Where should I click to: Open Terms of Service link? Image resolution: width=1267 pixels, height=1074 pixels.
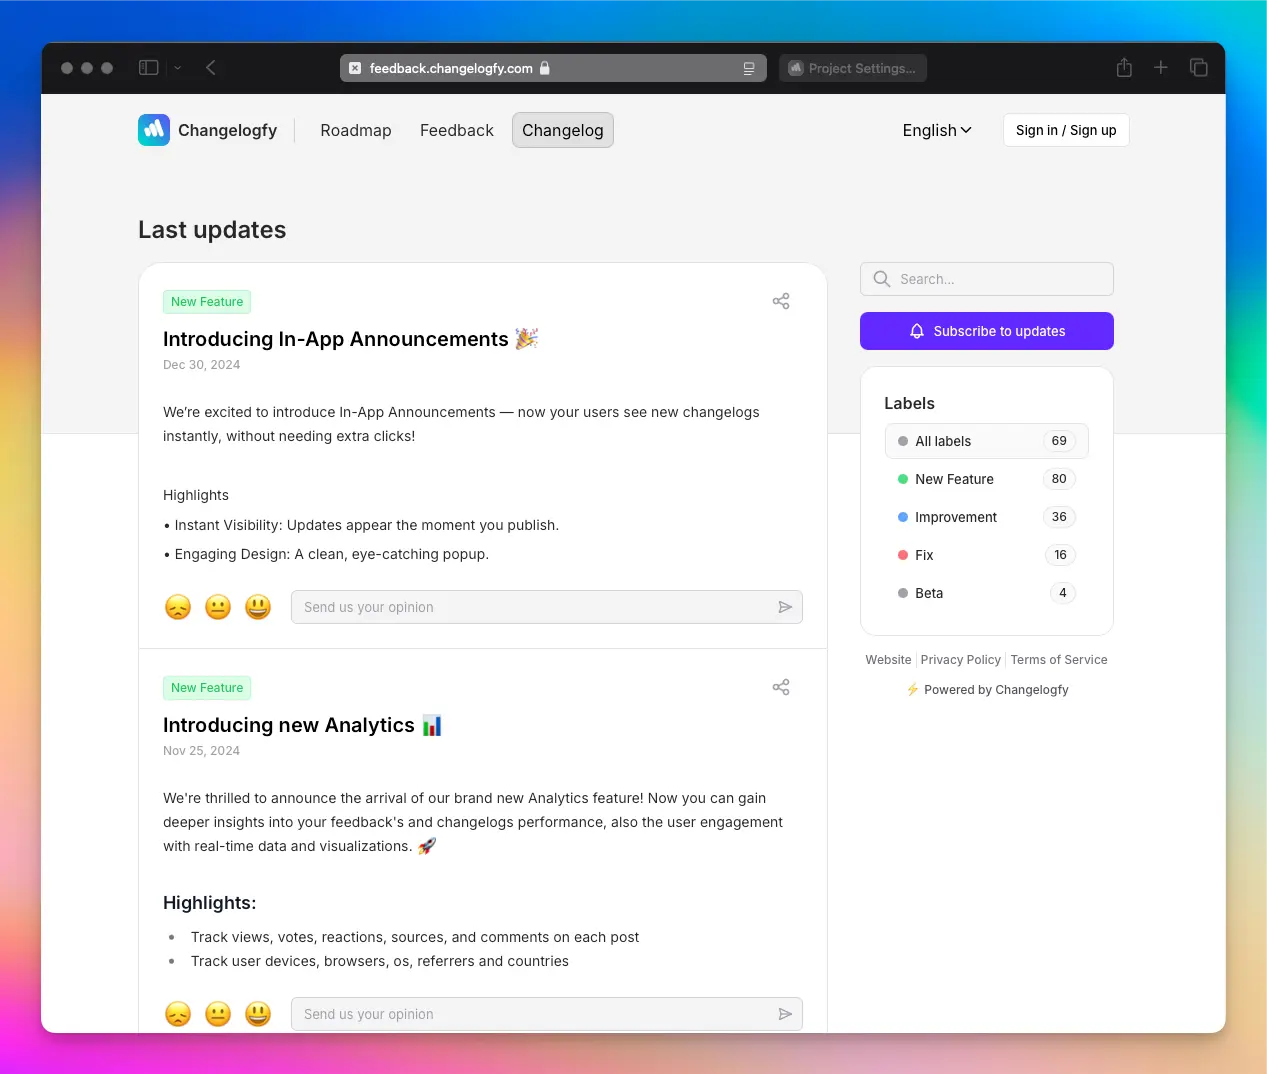tap(1059, 660)
